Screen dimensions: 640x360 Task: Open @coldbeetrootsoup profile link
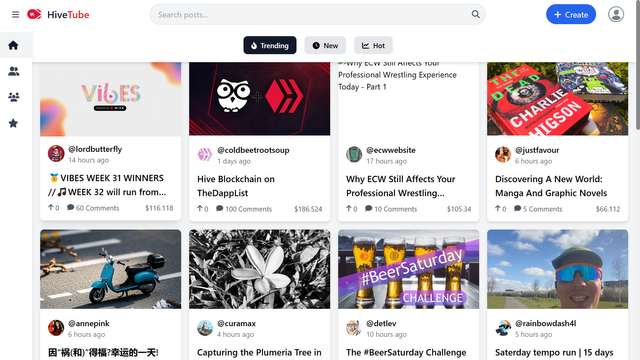coord(253,150)
